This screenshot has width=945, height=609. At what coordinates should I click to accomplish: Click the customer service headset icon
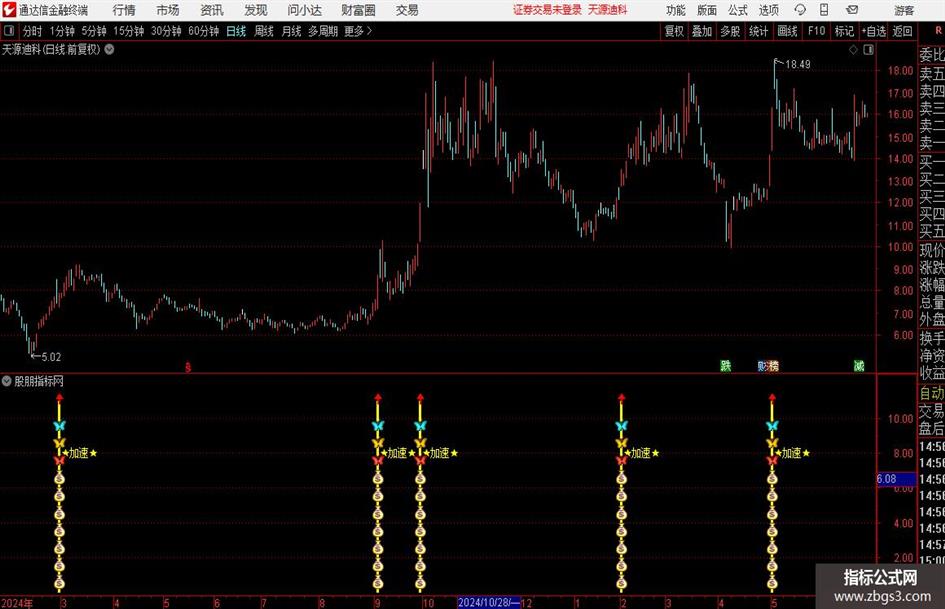tap(800, 10)
